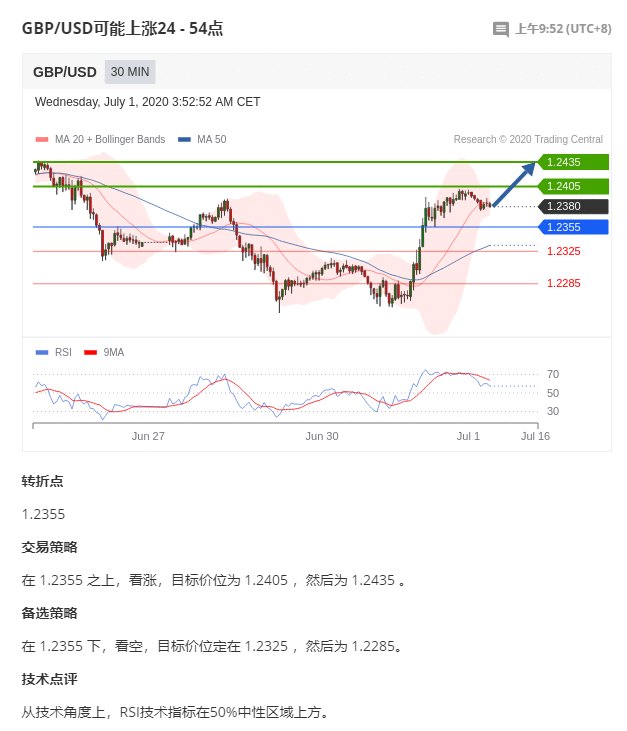Click the RSI legend text
The image size is (627, 731).
[x=63, y=352]
